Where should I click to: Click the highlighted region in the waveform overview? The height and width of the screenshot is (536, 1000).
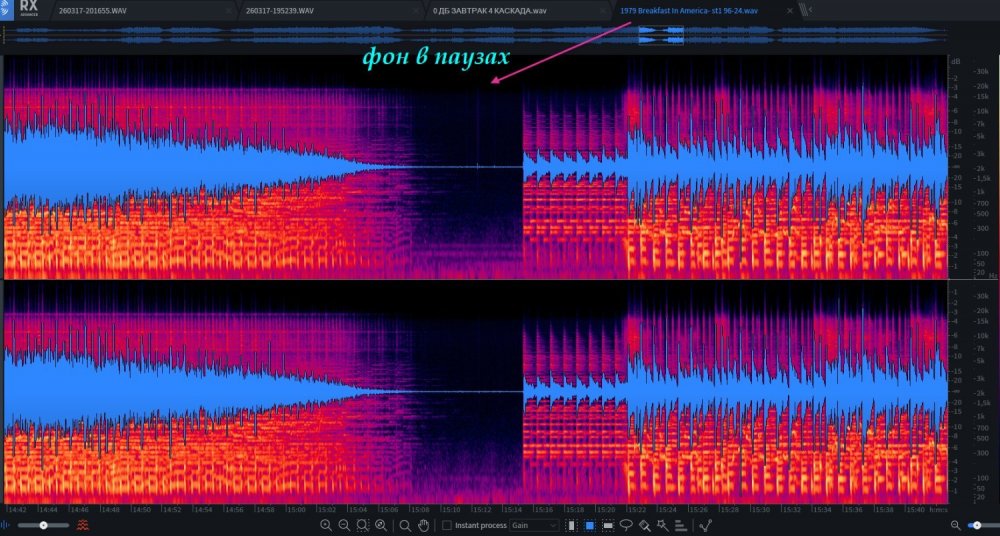[661, 35]
